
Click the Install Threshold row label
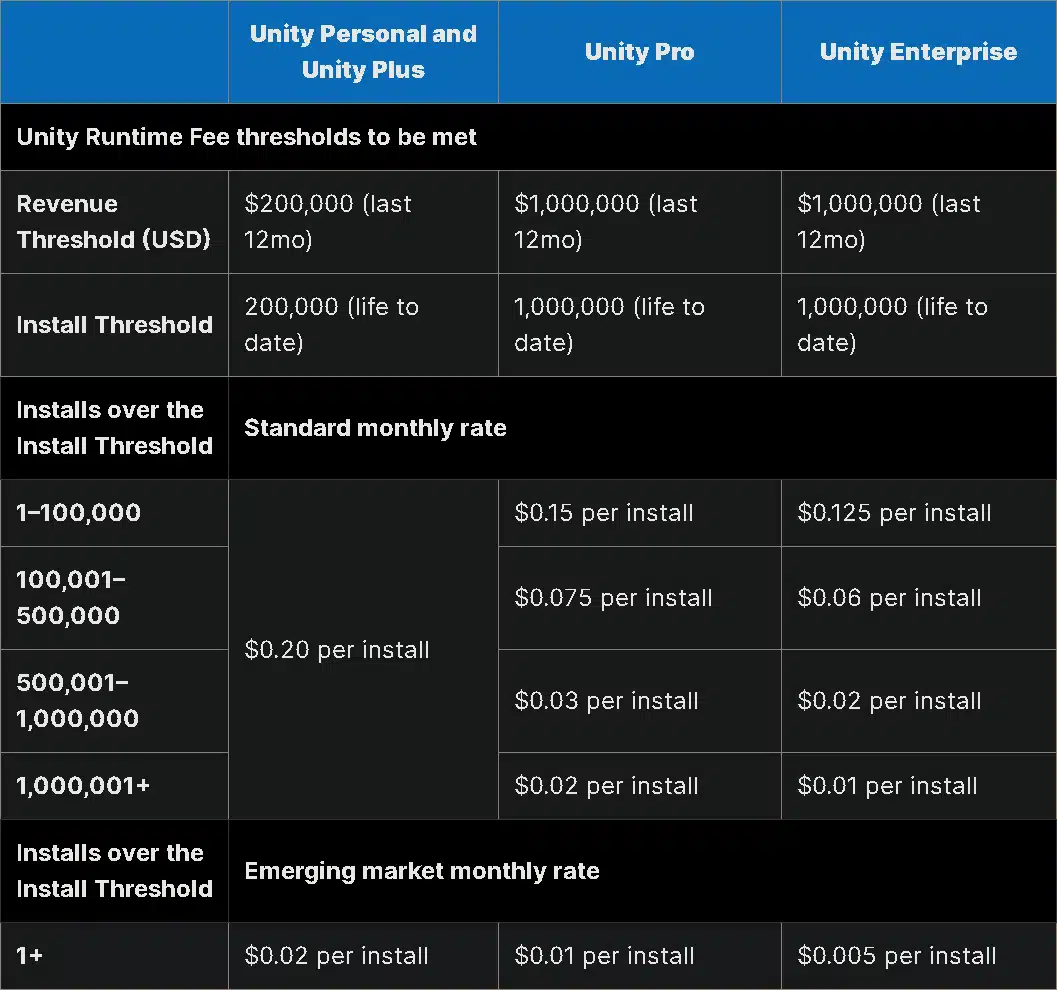click(115, 325)
